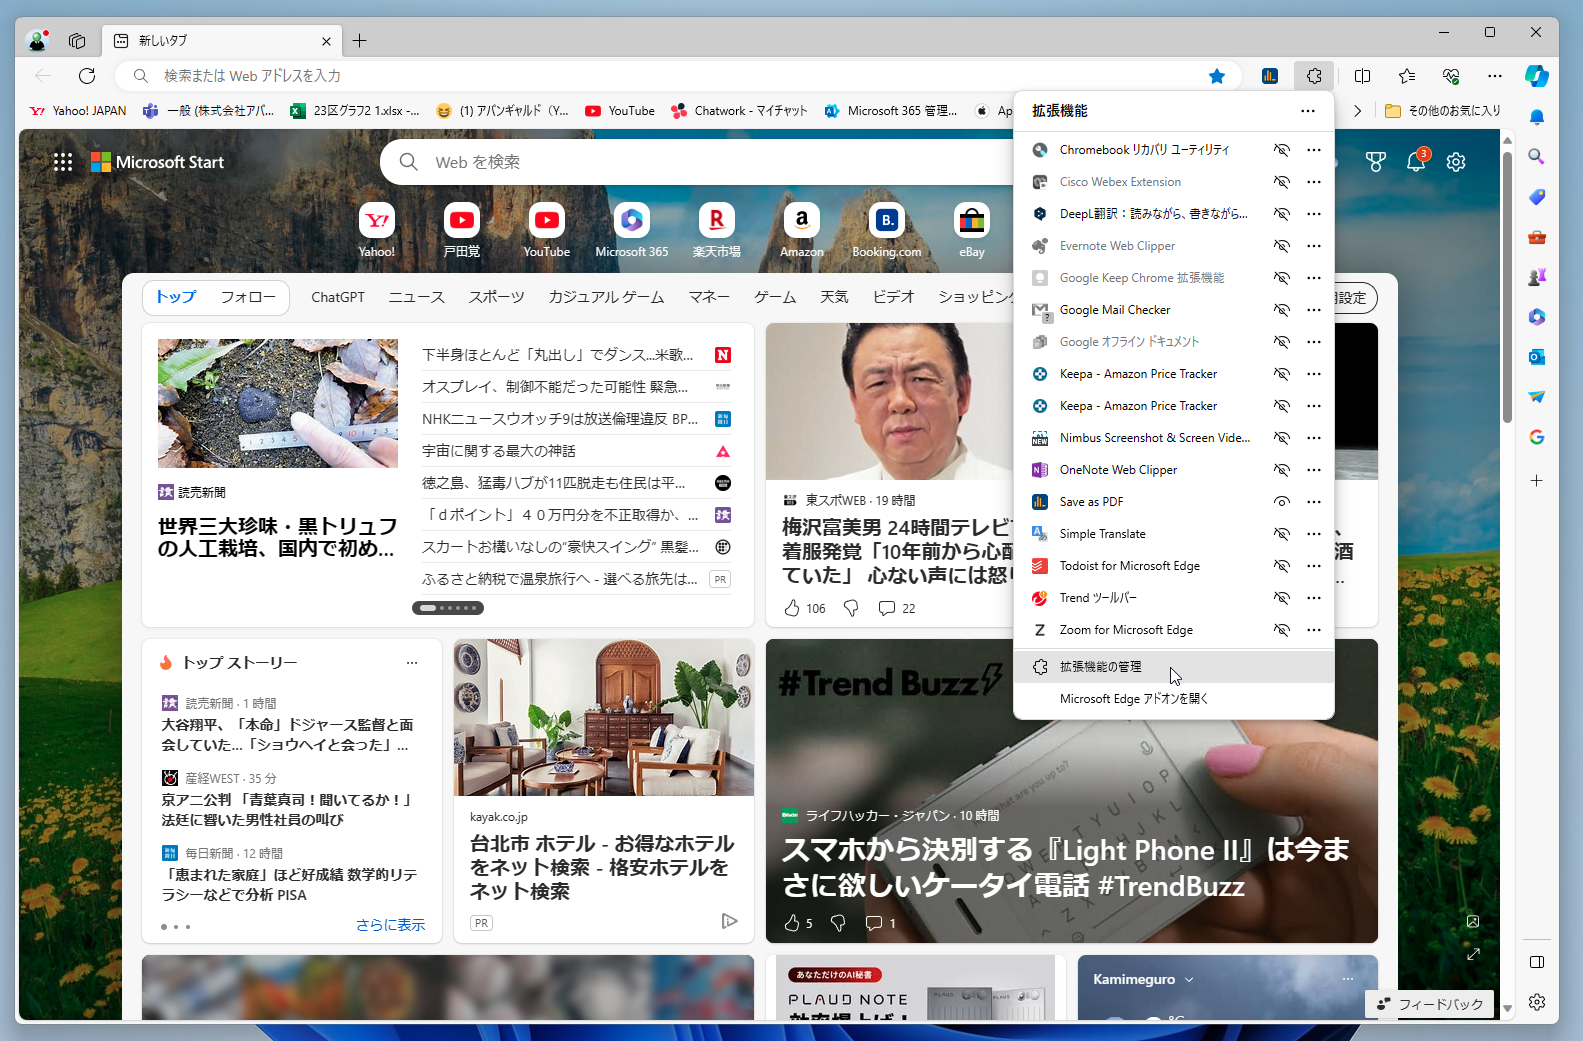1583x1041 pixels.
Task: Open Copilot icon in top right
Action: point(1537,76)
